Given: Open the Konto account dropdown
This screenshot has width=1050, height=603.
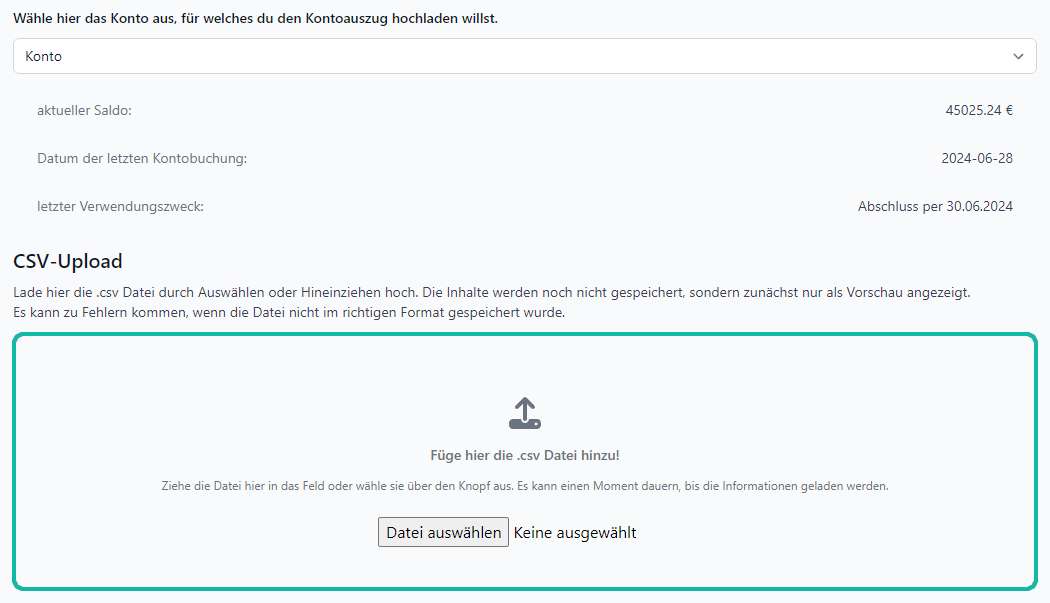Looking at the screenshot, I should pyautogui.click(x=524, y=56).
